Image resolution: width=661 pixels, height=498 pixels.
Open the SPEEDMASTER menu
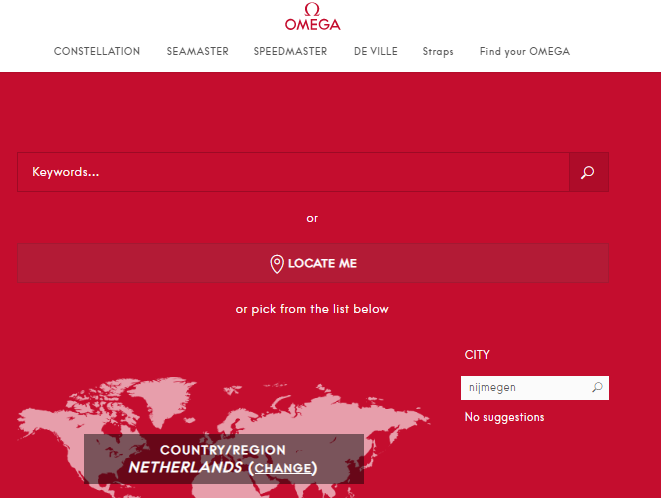coord(290,51)
